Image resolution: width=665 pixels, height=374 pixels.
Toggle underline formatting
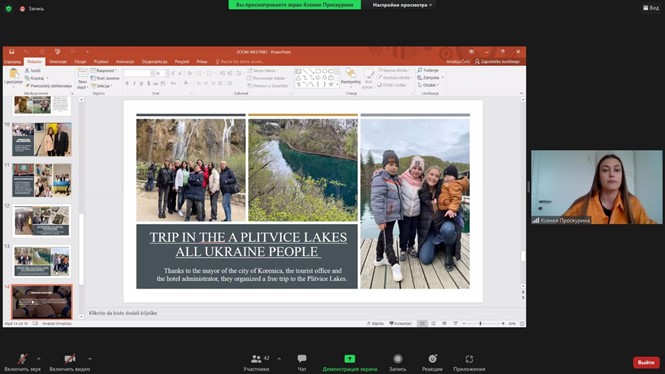coord(142,84)
